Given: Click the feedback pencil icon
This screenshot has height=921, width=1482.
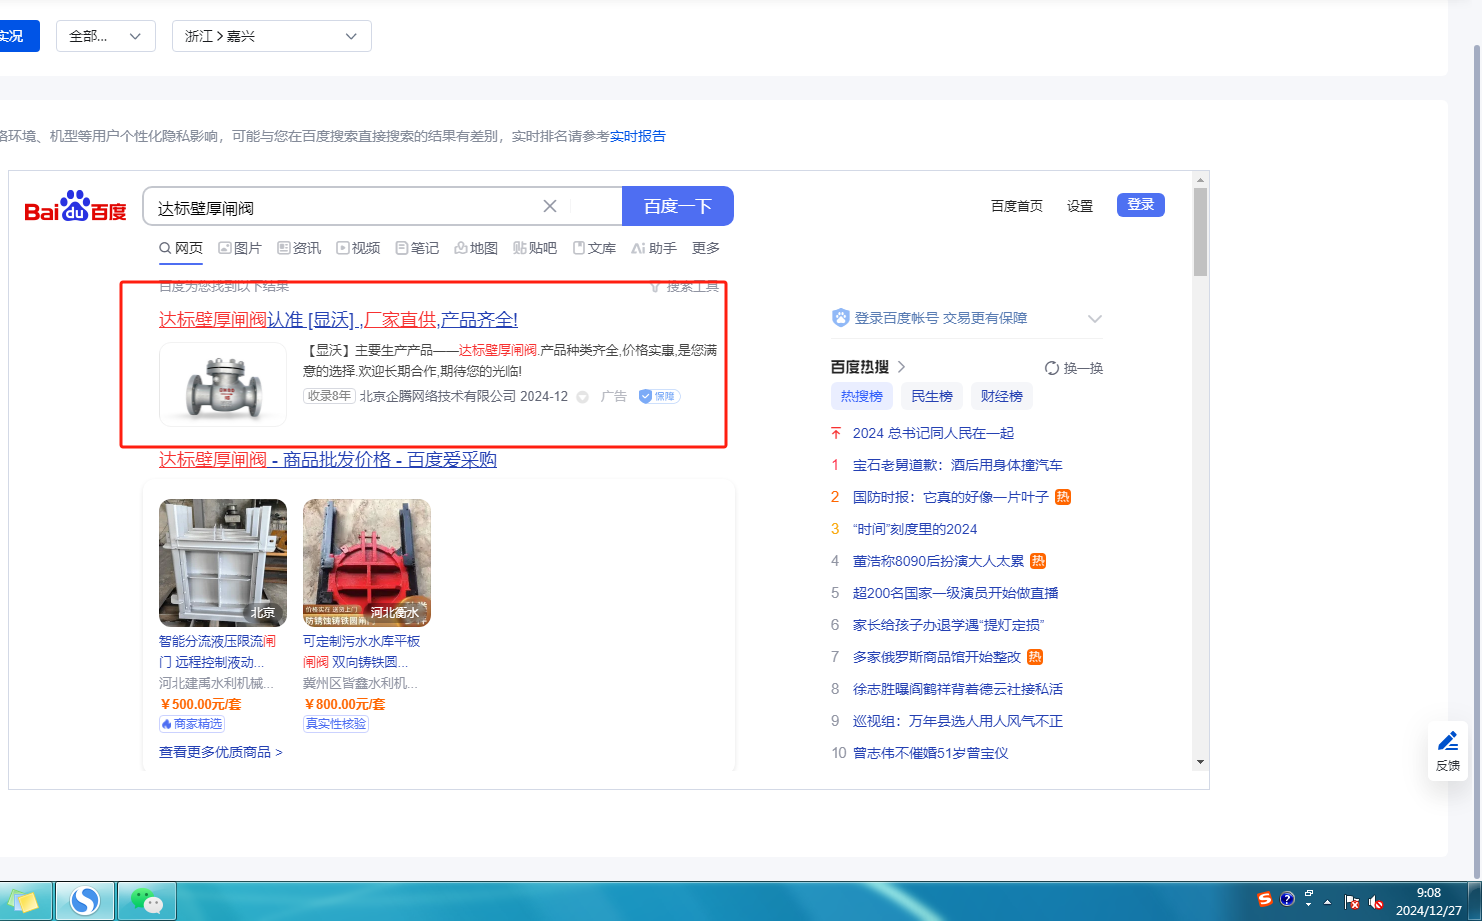Looking at the screenshot, I should tap(1447, 741).
